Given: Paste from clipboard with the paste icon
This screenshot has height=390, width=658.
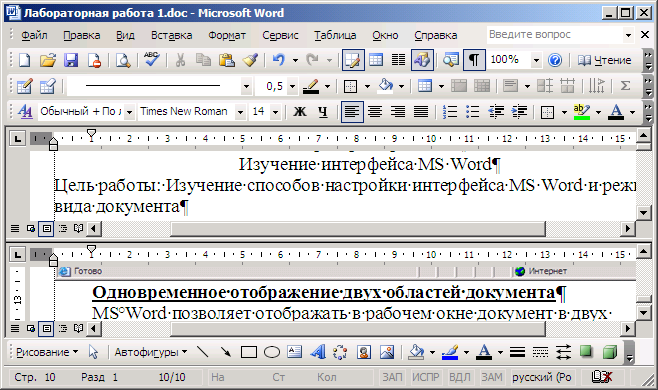Looking at the screenshot, I should point(227,60).
